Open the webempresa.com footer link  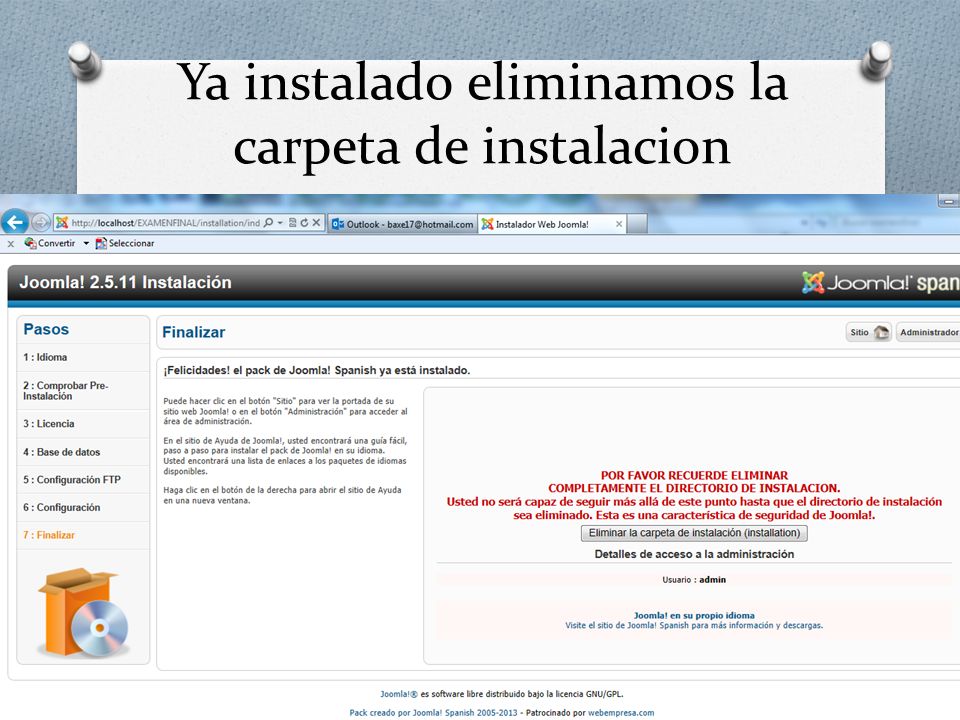621,713
